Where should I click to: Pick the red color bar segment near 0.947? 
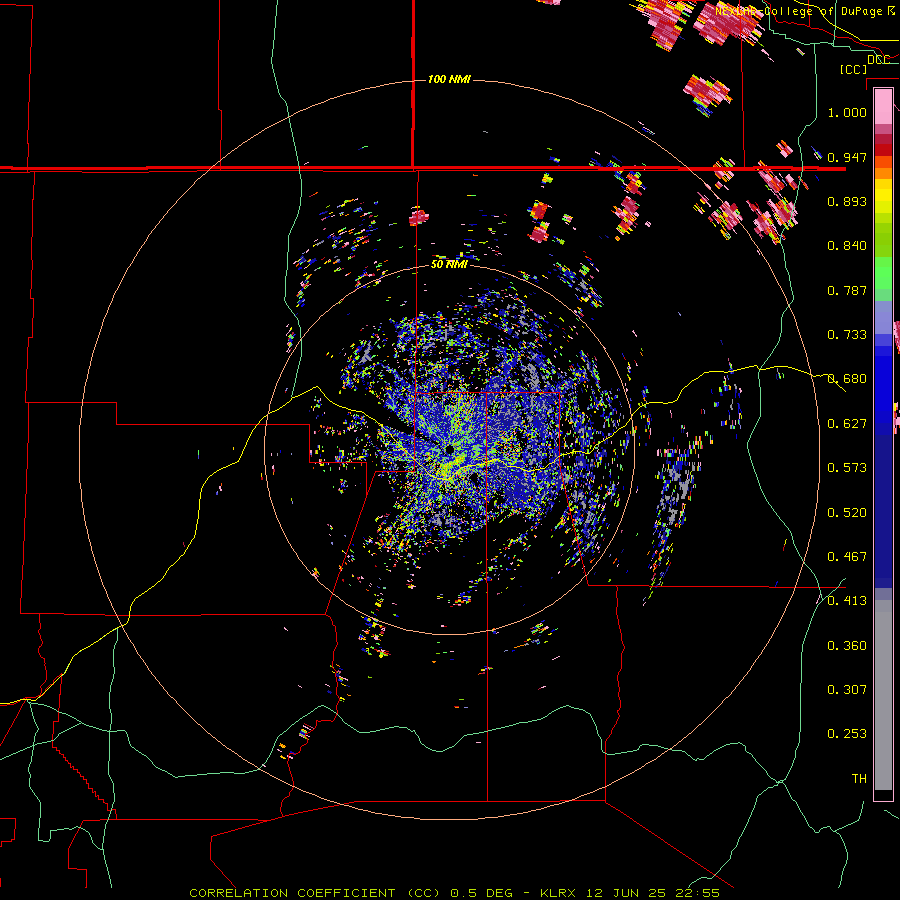(x=883, y=150)
